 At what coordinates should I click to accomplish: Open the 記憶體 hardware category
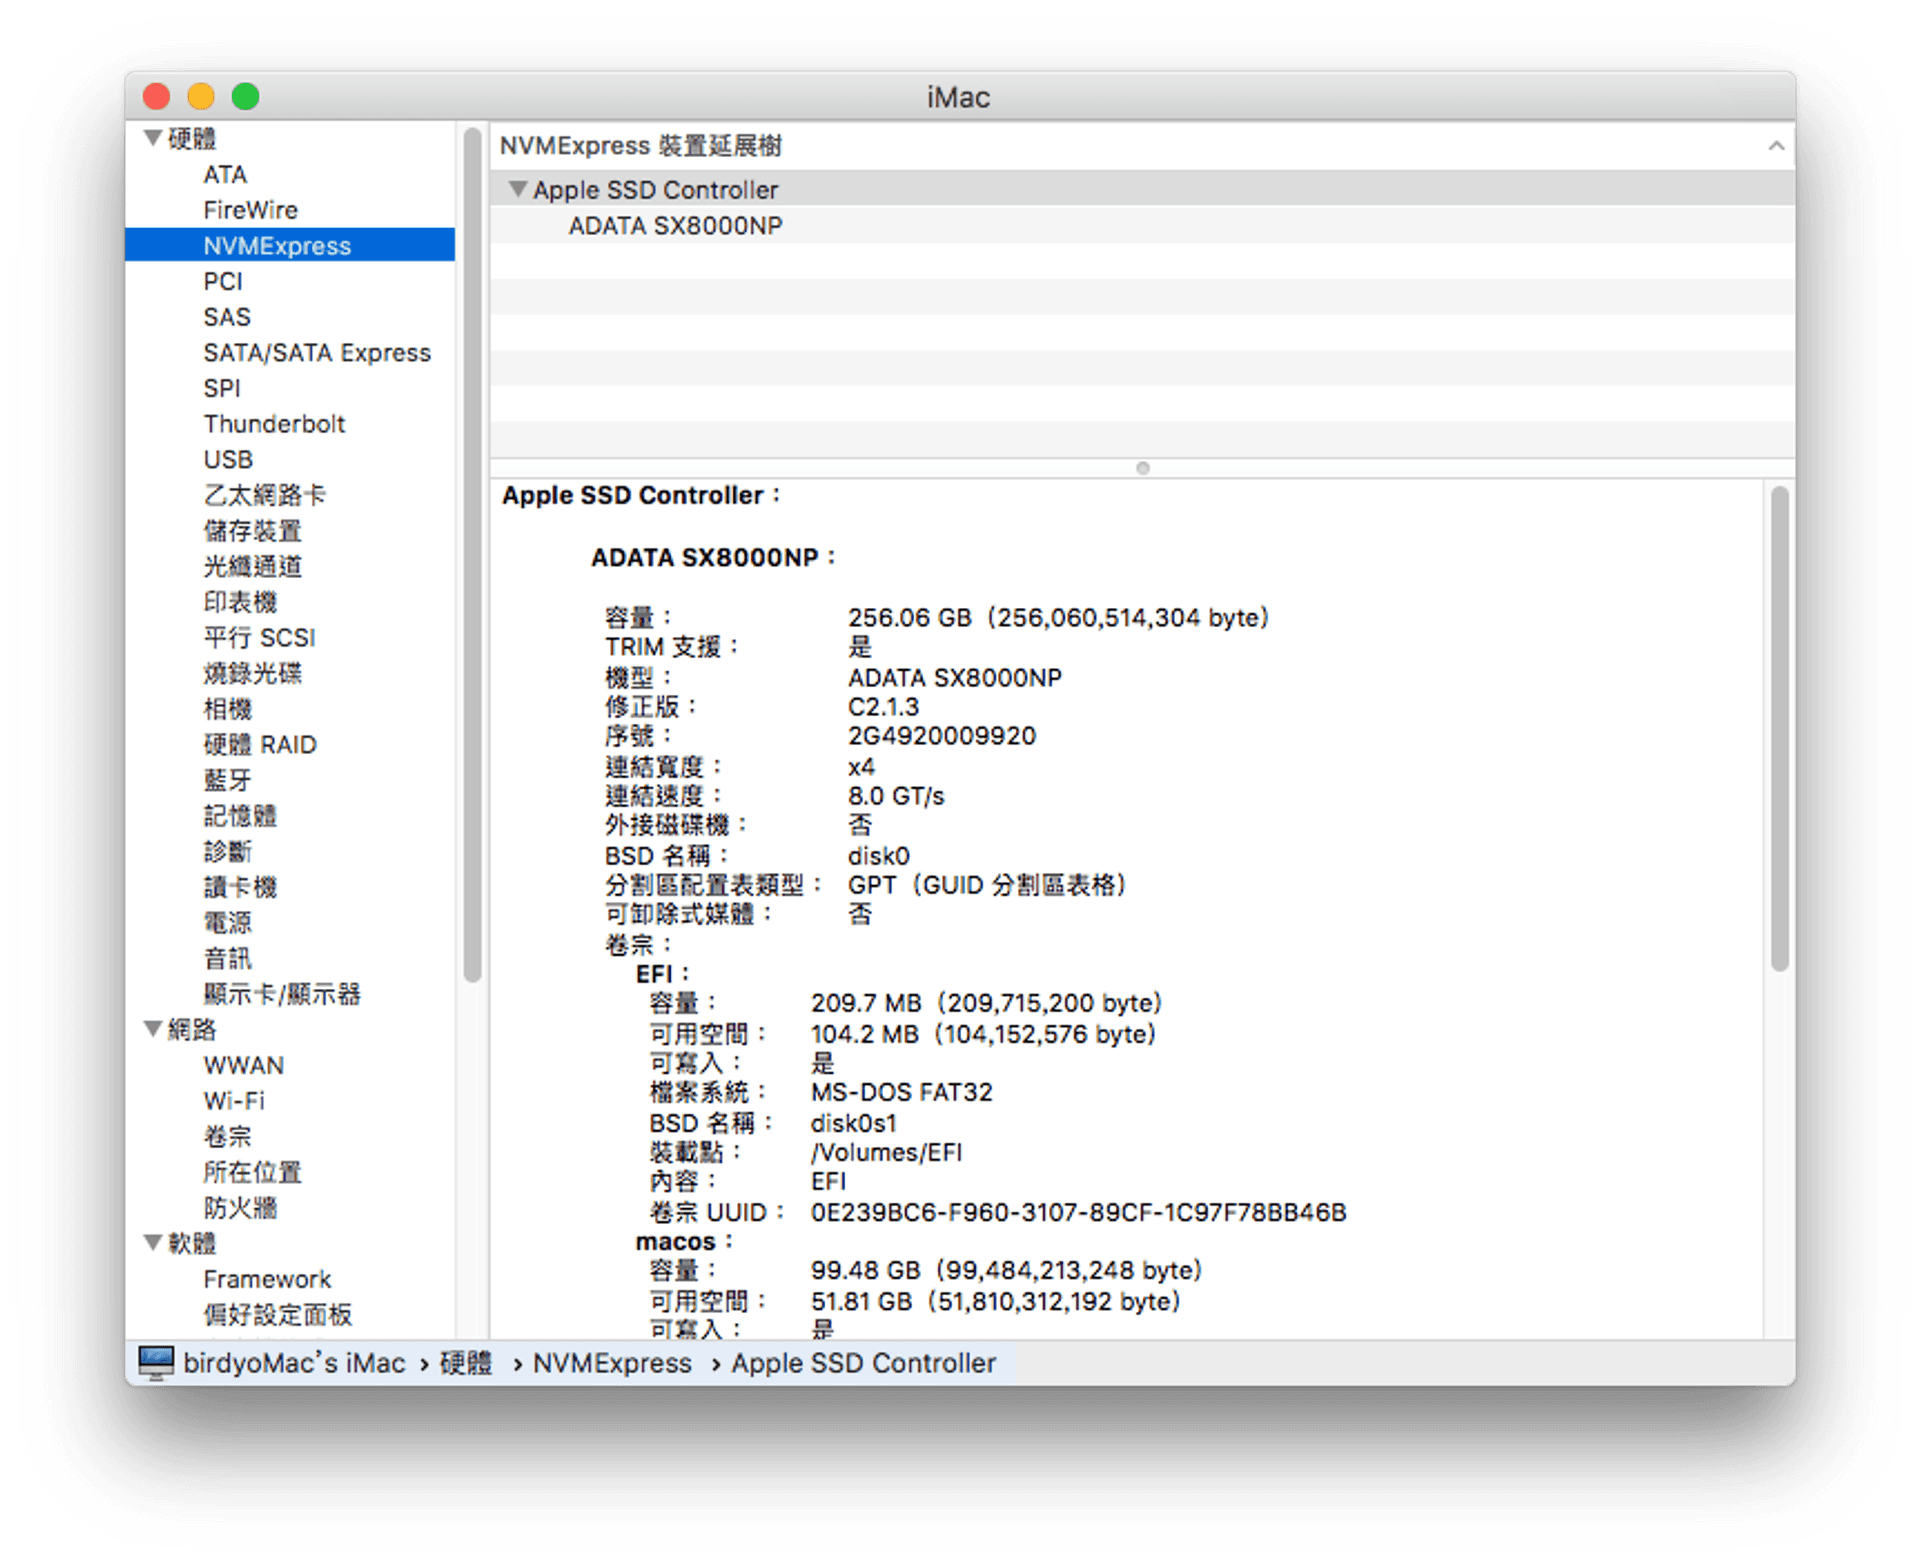pyautogui.click(x=240, y=816)
